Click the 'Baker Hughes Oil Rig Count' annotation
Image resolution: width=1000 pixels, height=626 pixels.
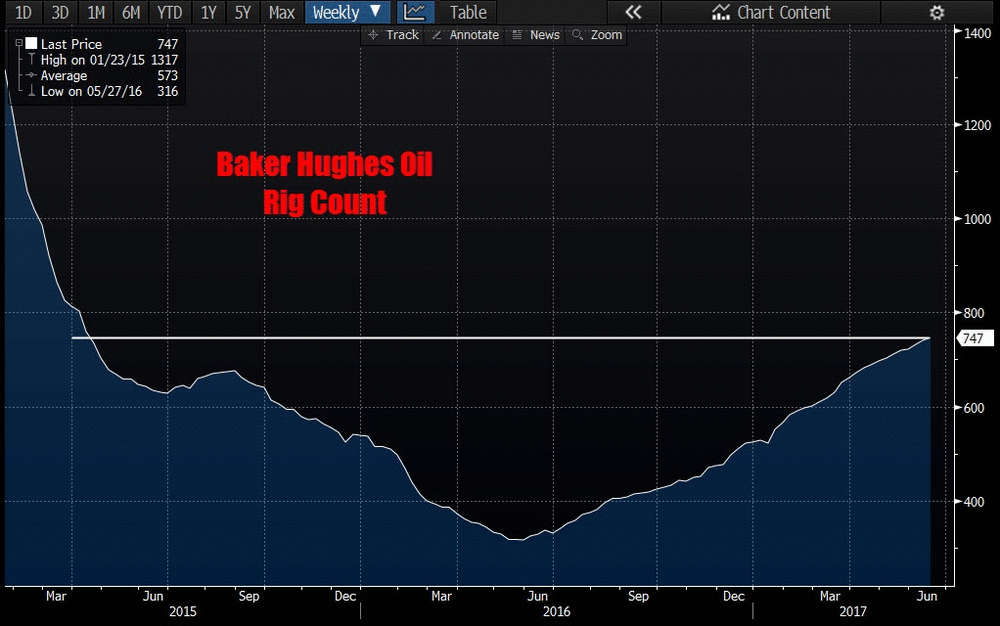[x=325, y=184]
